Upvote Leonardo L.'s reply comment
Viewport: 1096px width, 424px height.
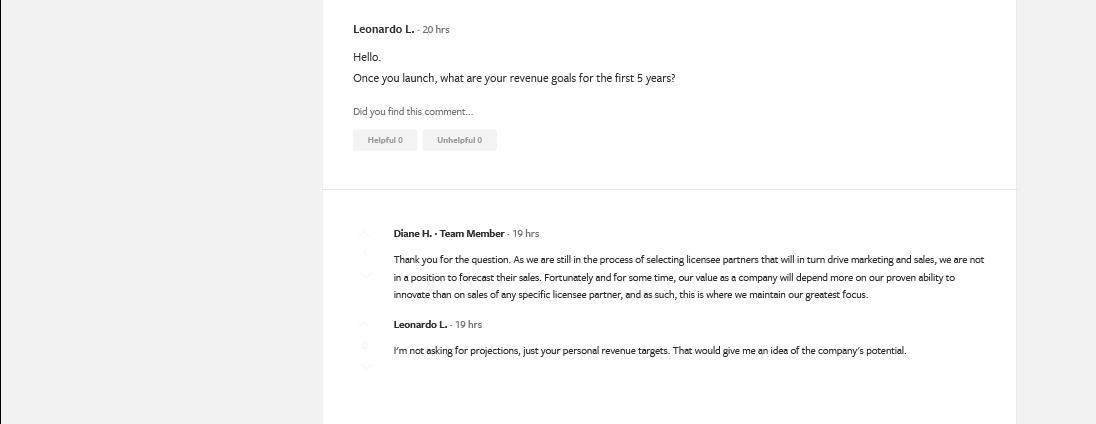pyautogui.click(x=364, y=325)
